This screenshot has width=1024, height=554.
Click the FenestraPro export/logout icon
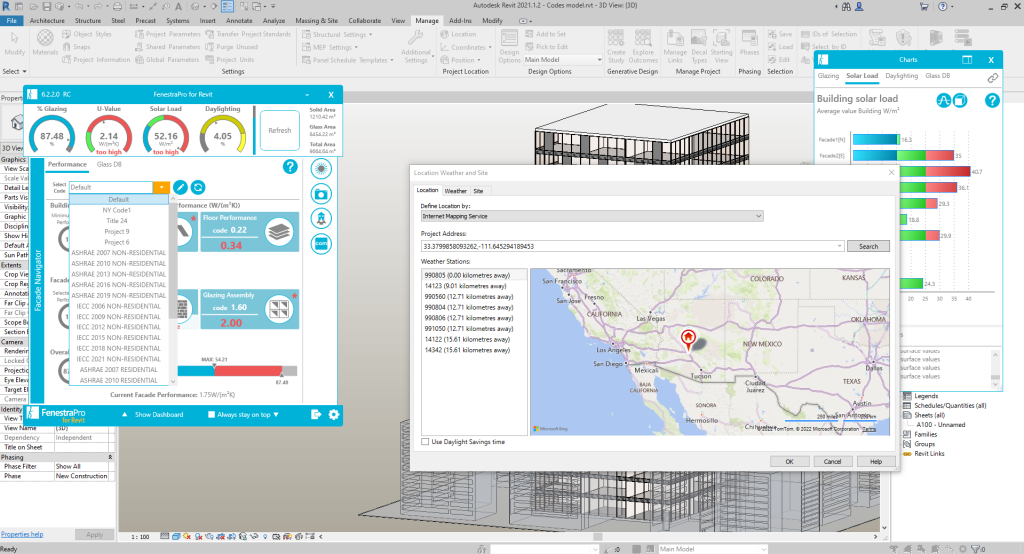click(x=316, y=414)
